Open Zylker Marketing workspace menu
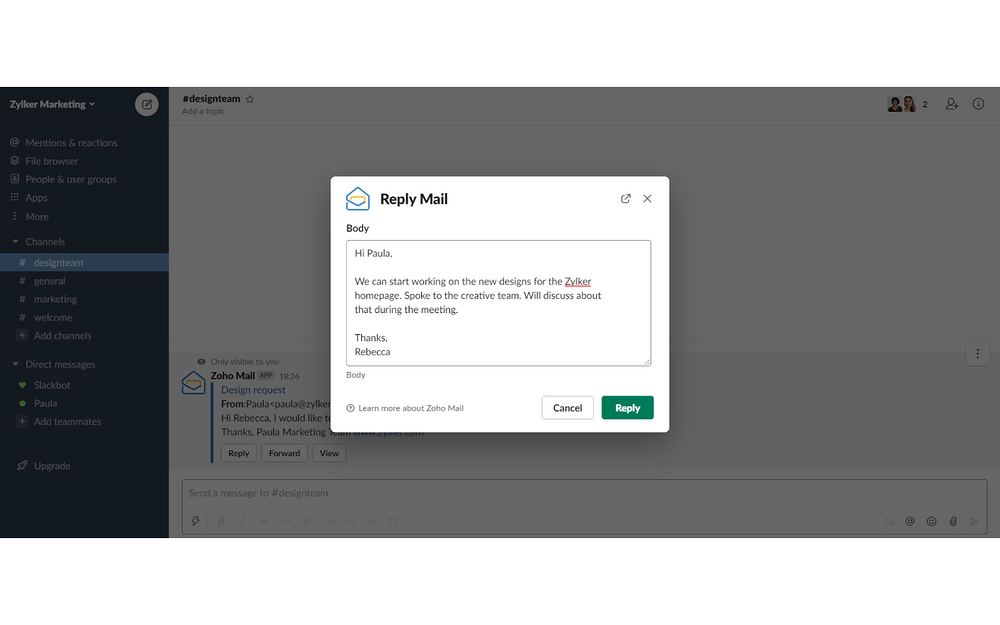This screenshot has width=1000, height=625. [52, 104]
